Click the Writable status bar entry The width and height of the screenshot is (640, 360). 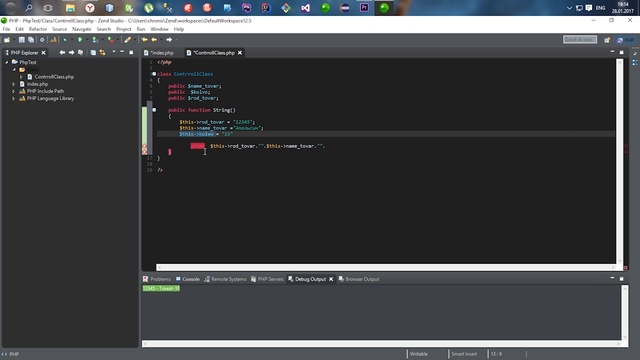coord(418,354)
